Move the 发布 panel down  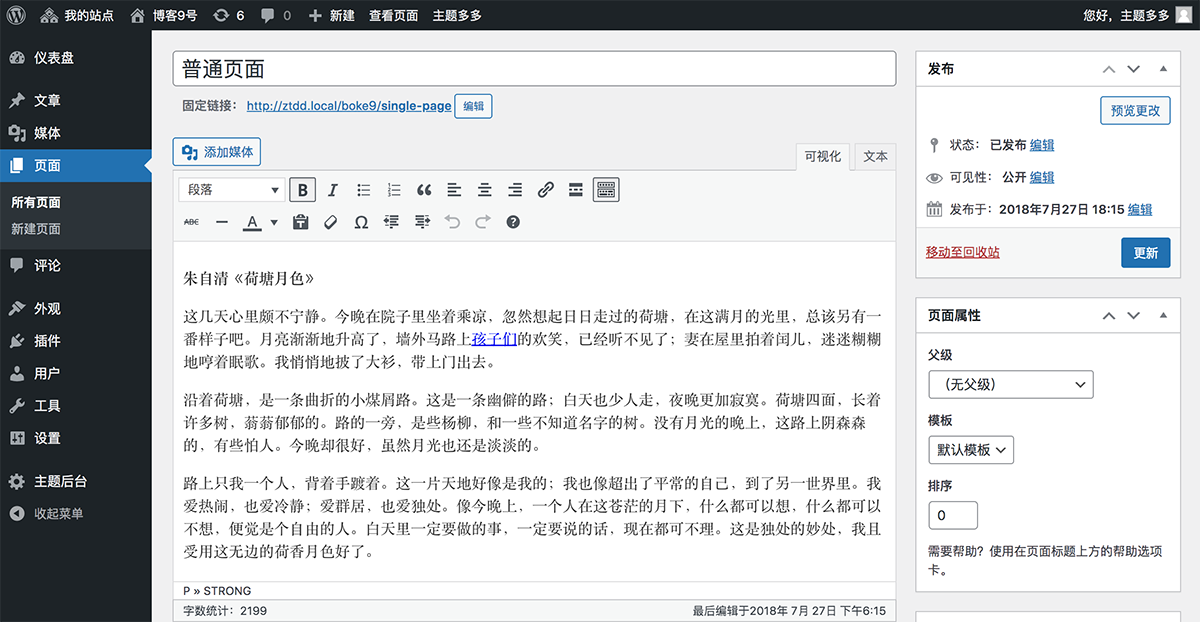[1133, 69]
